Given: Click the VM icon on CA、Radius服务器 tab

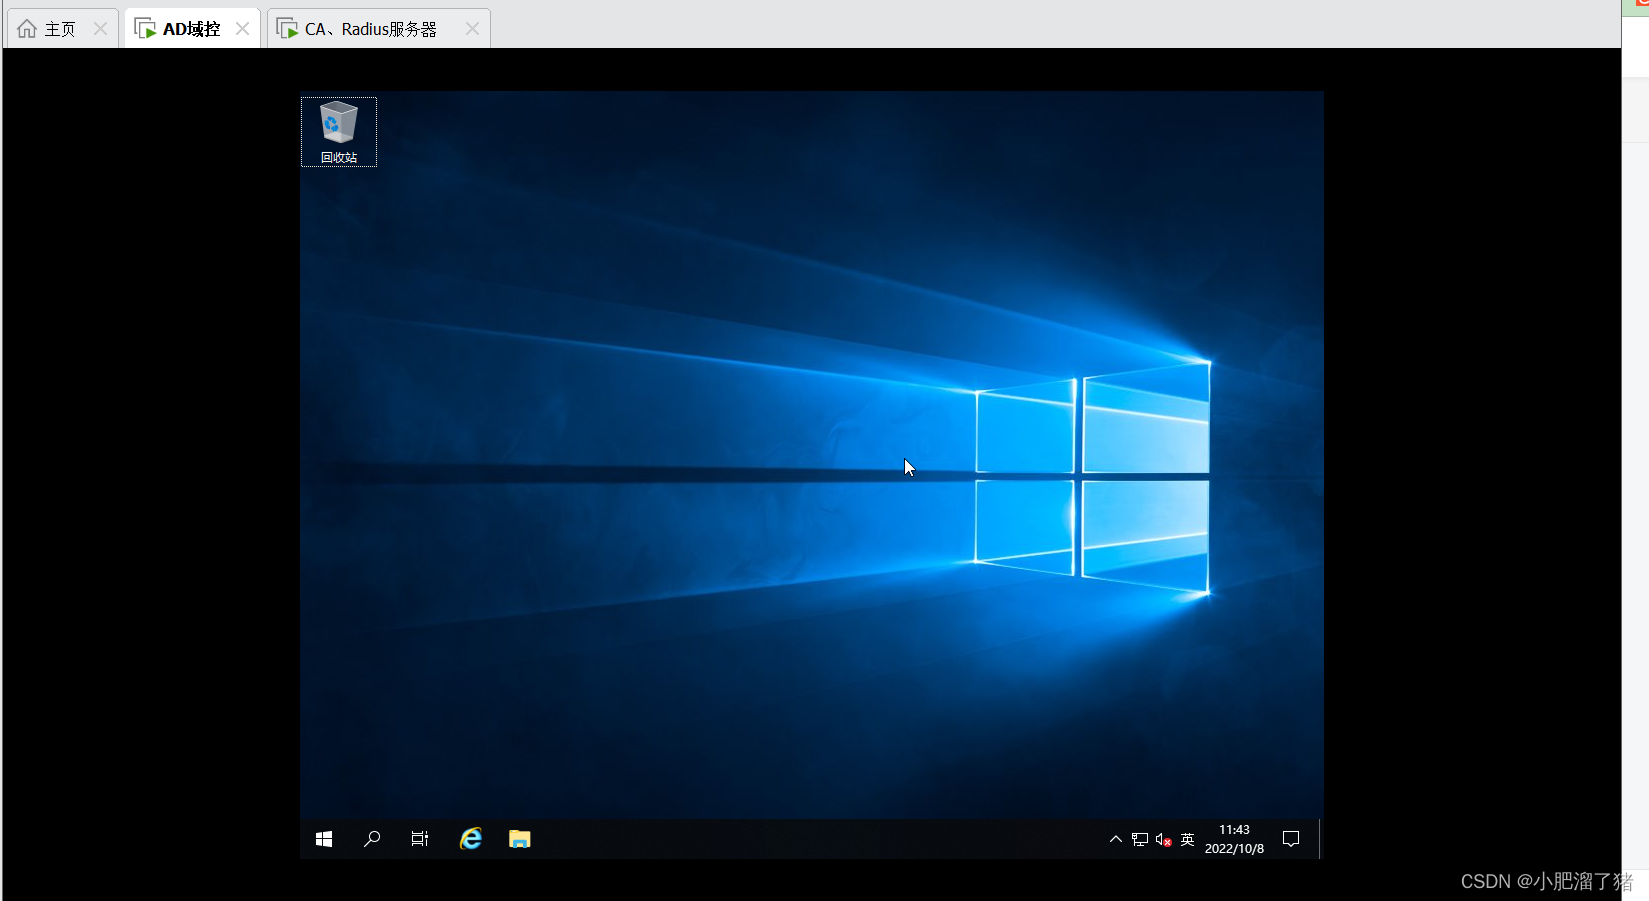Looking at the screenshot, I should coord(288,29).
